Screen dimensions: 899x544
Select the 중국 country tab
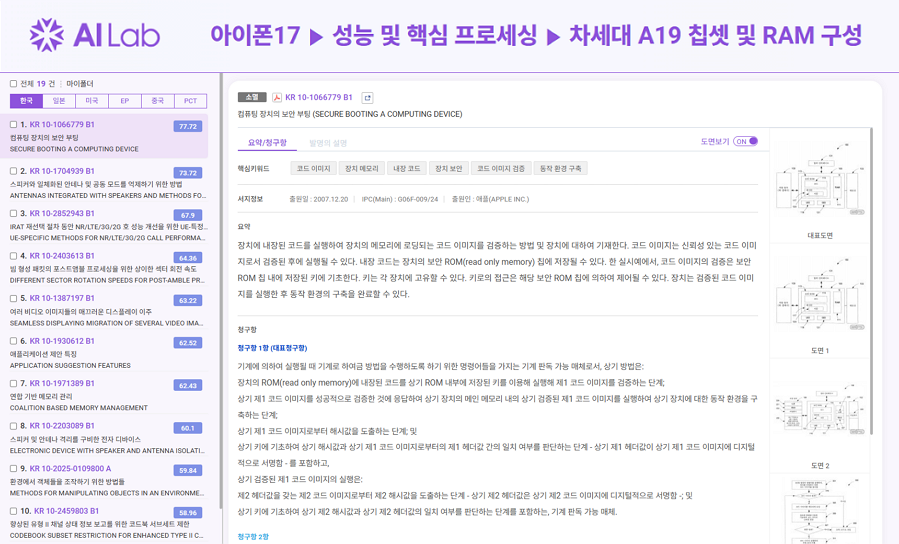158,101
